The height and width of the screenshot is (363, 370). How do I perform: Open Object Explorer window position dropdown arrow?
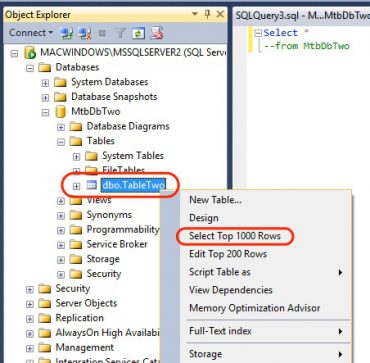click(195, 14)
